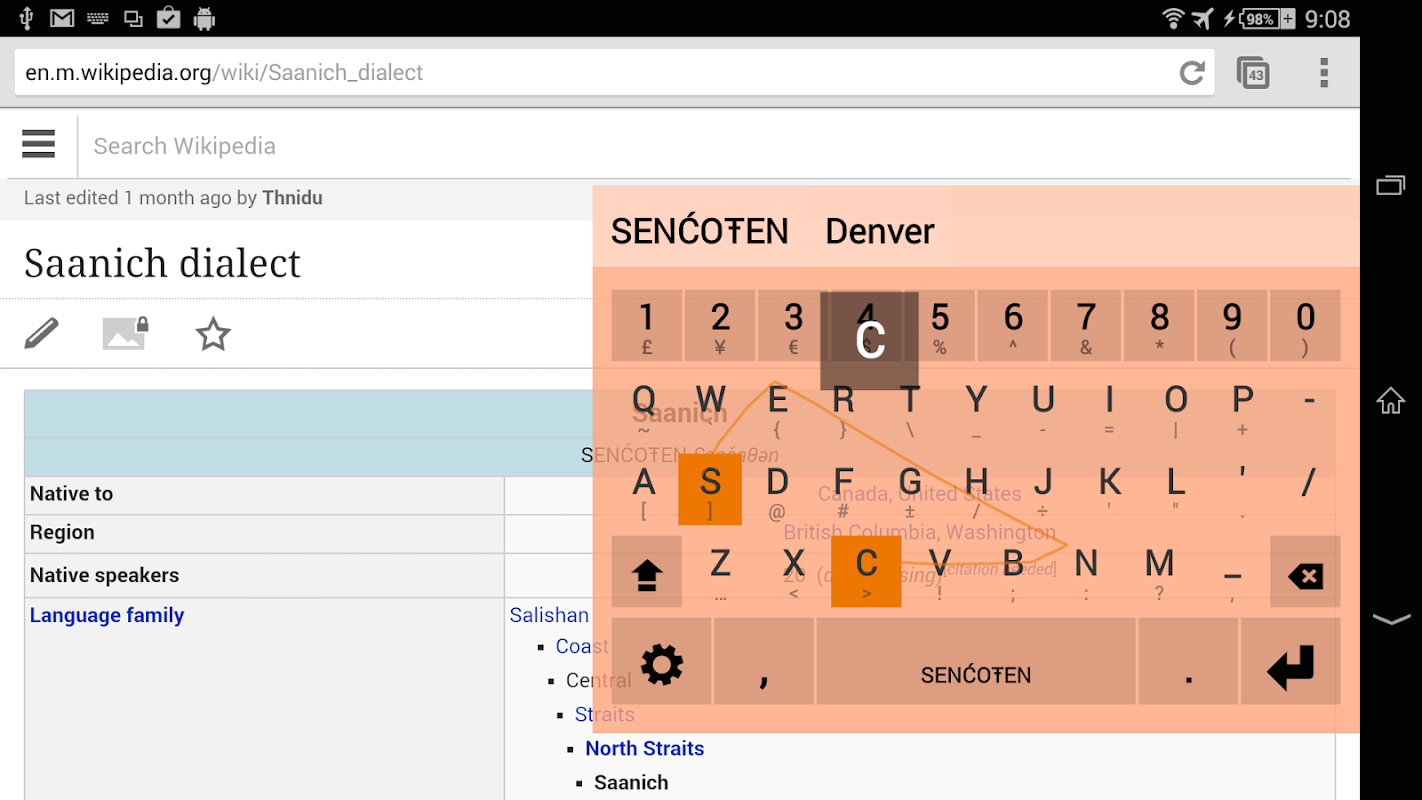Tap the N key
Image resolution: width=1422 pixels, height=800 pixels.
tap(1086, 572)
